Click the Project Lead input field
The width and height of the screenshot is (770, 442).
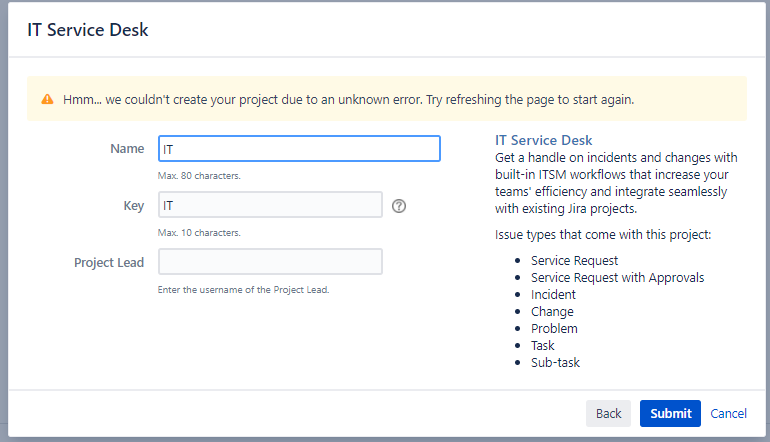pyautogui.click(x=270, y=262)
